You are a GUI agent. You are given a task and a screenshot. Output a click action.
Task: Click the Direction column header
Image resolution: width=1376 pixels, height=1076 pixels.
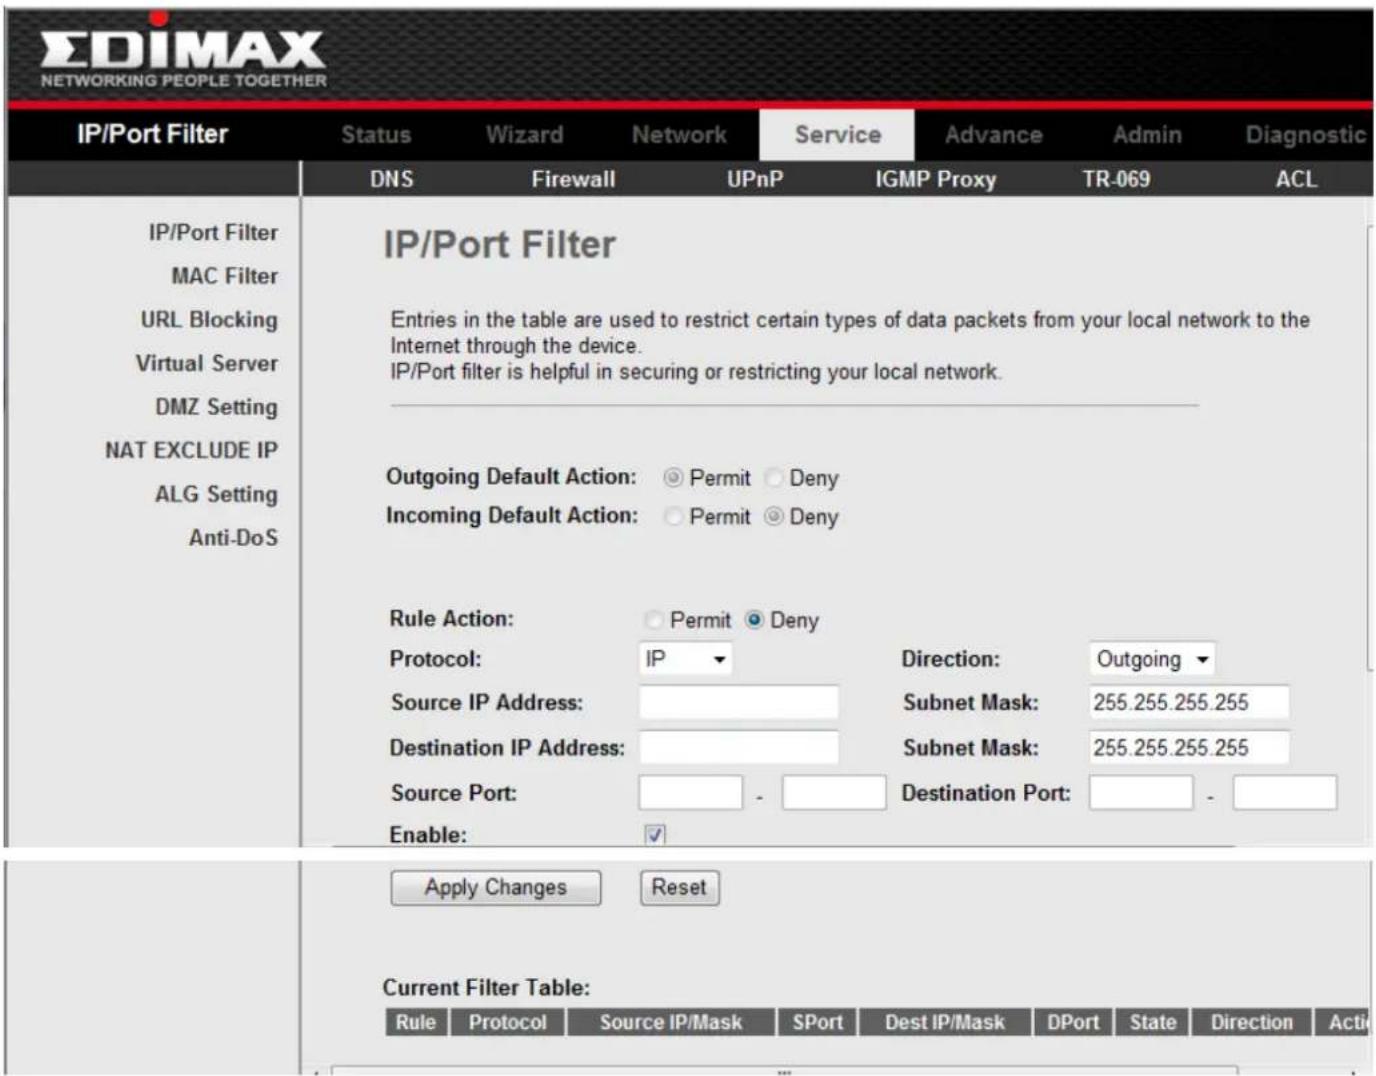[x=1252, y=1022]
